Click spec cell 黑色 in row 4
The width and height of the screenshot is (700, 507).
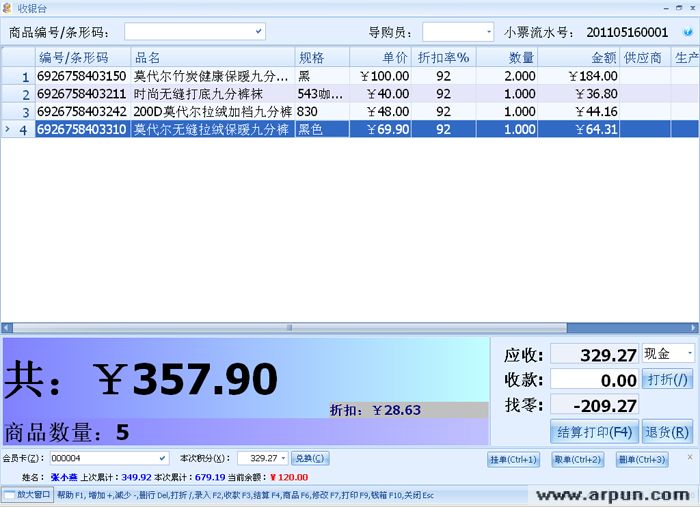coord(322,129)
